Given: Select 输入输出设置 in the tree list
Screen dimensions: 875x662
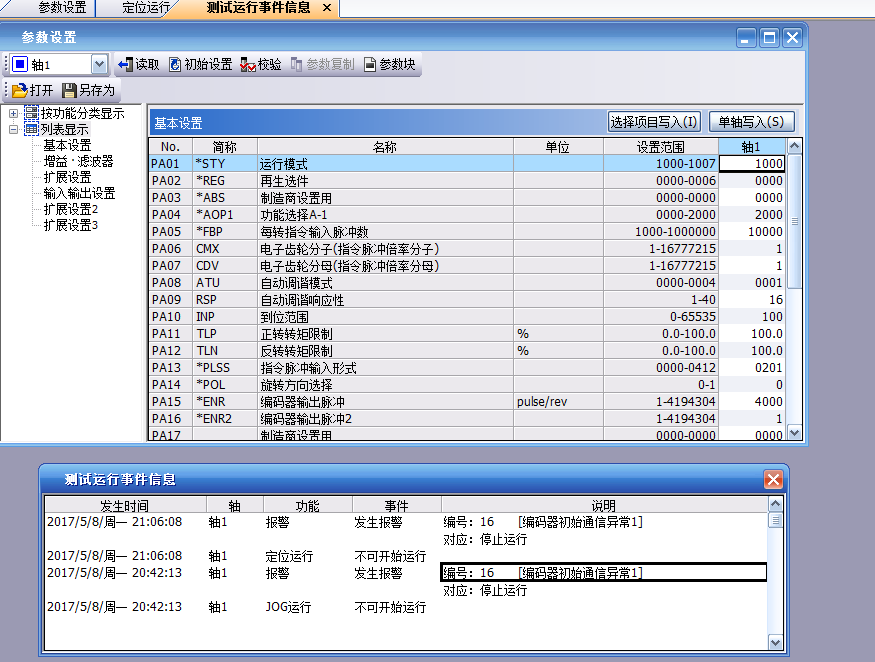Looking at the screenshot, I should (79, 193).
